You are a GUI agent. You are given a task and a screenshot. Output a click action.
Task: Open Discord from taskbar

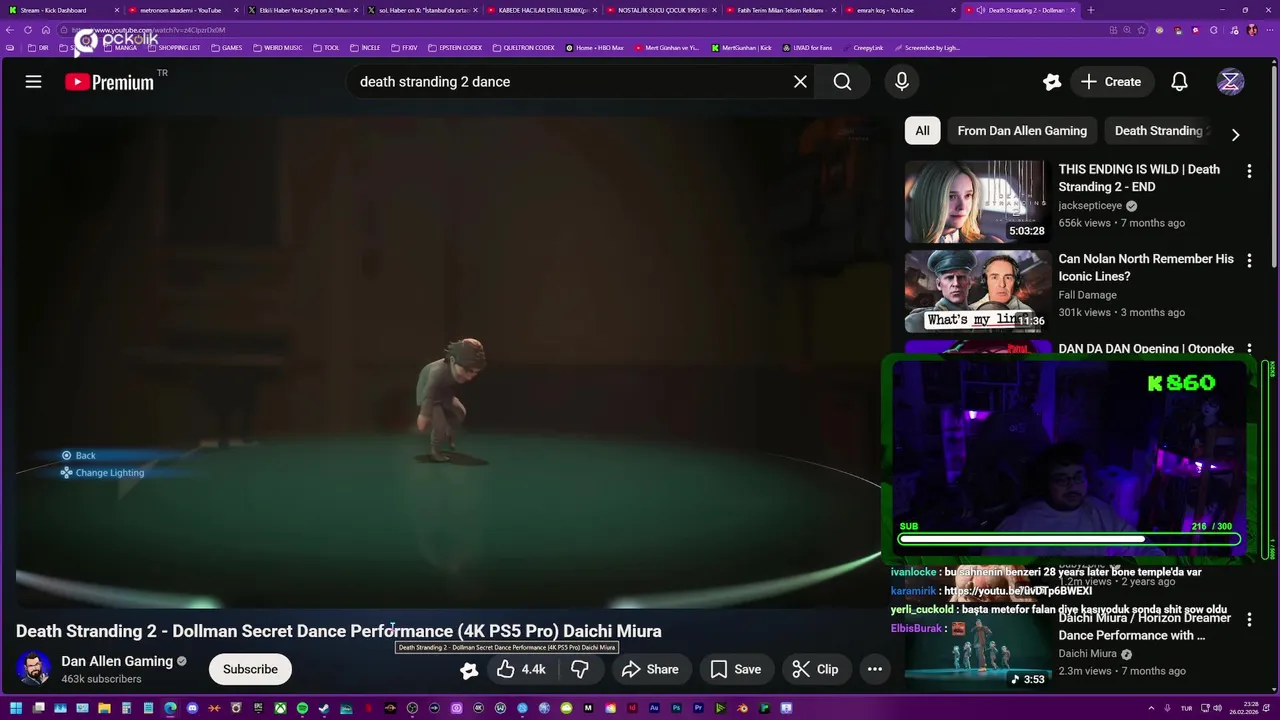(x=192, y=708)
